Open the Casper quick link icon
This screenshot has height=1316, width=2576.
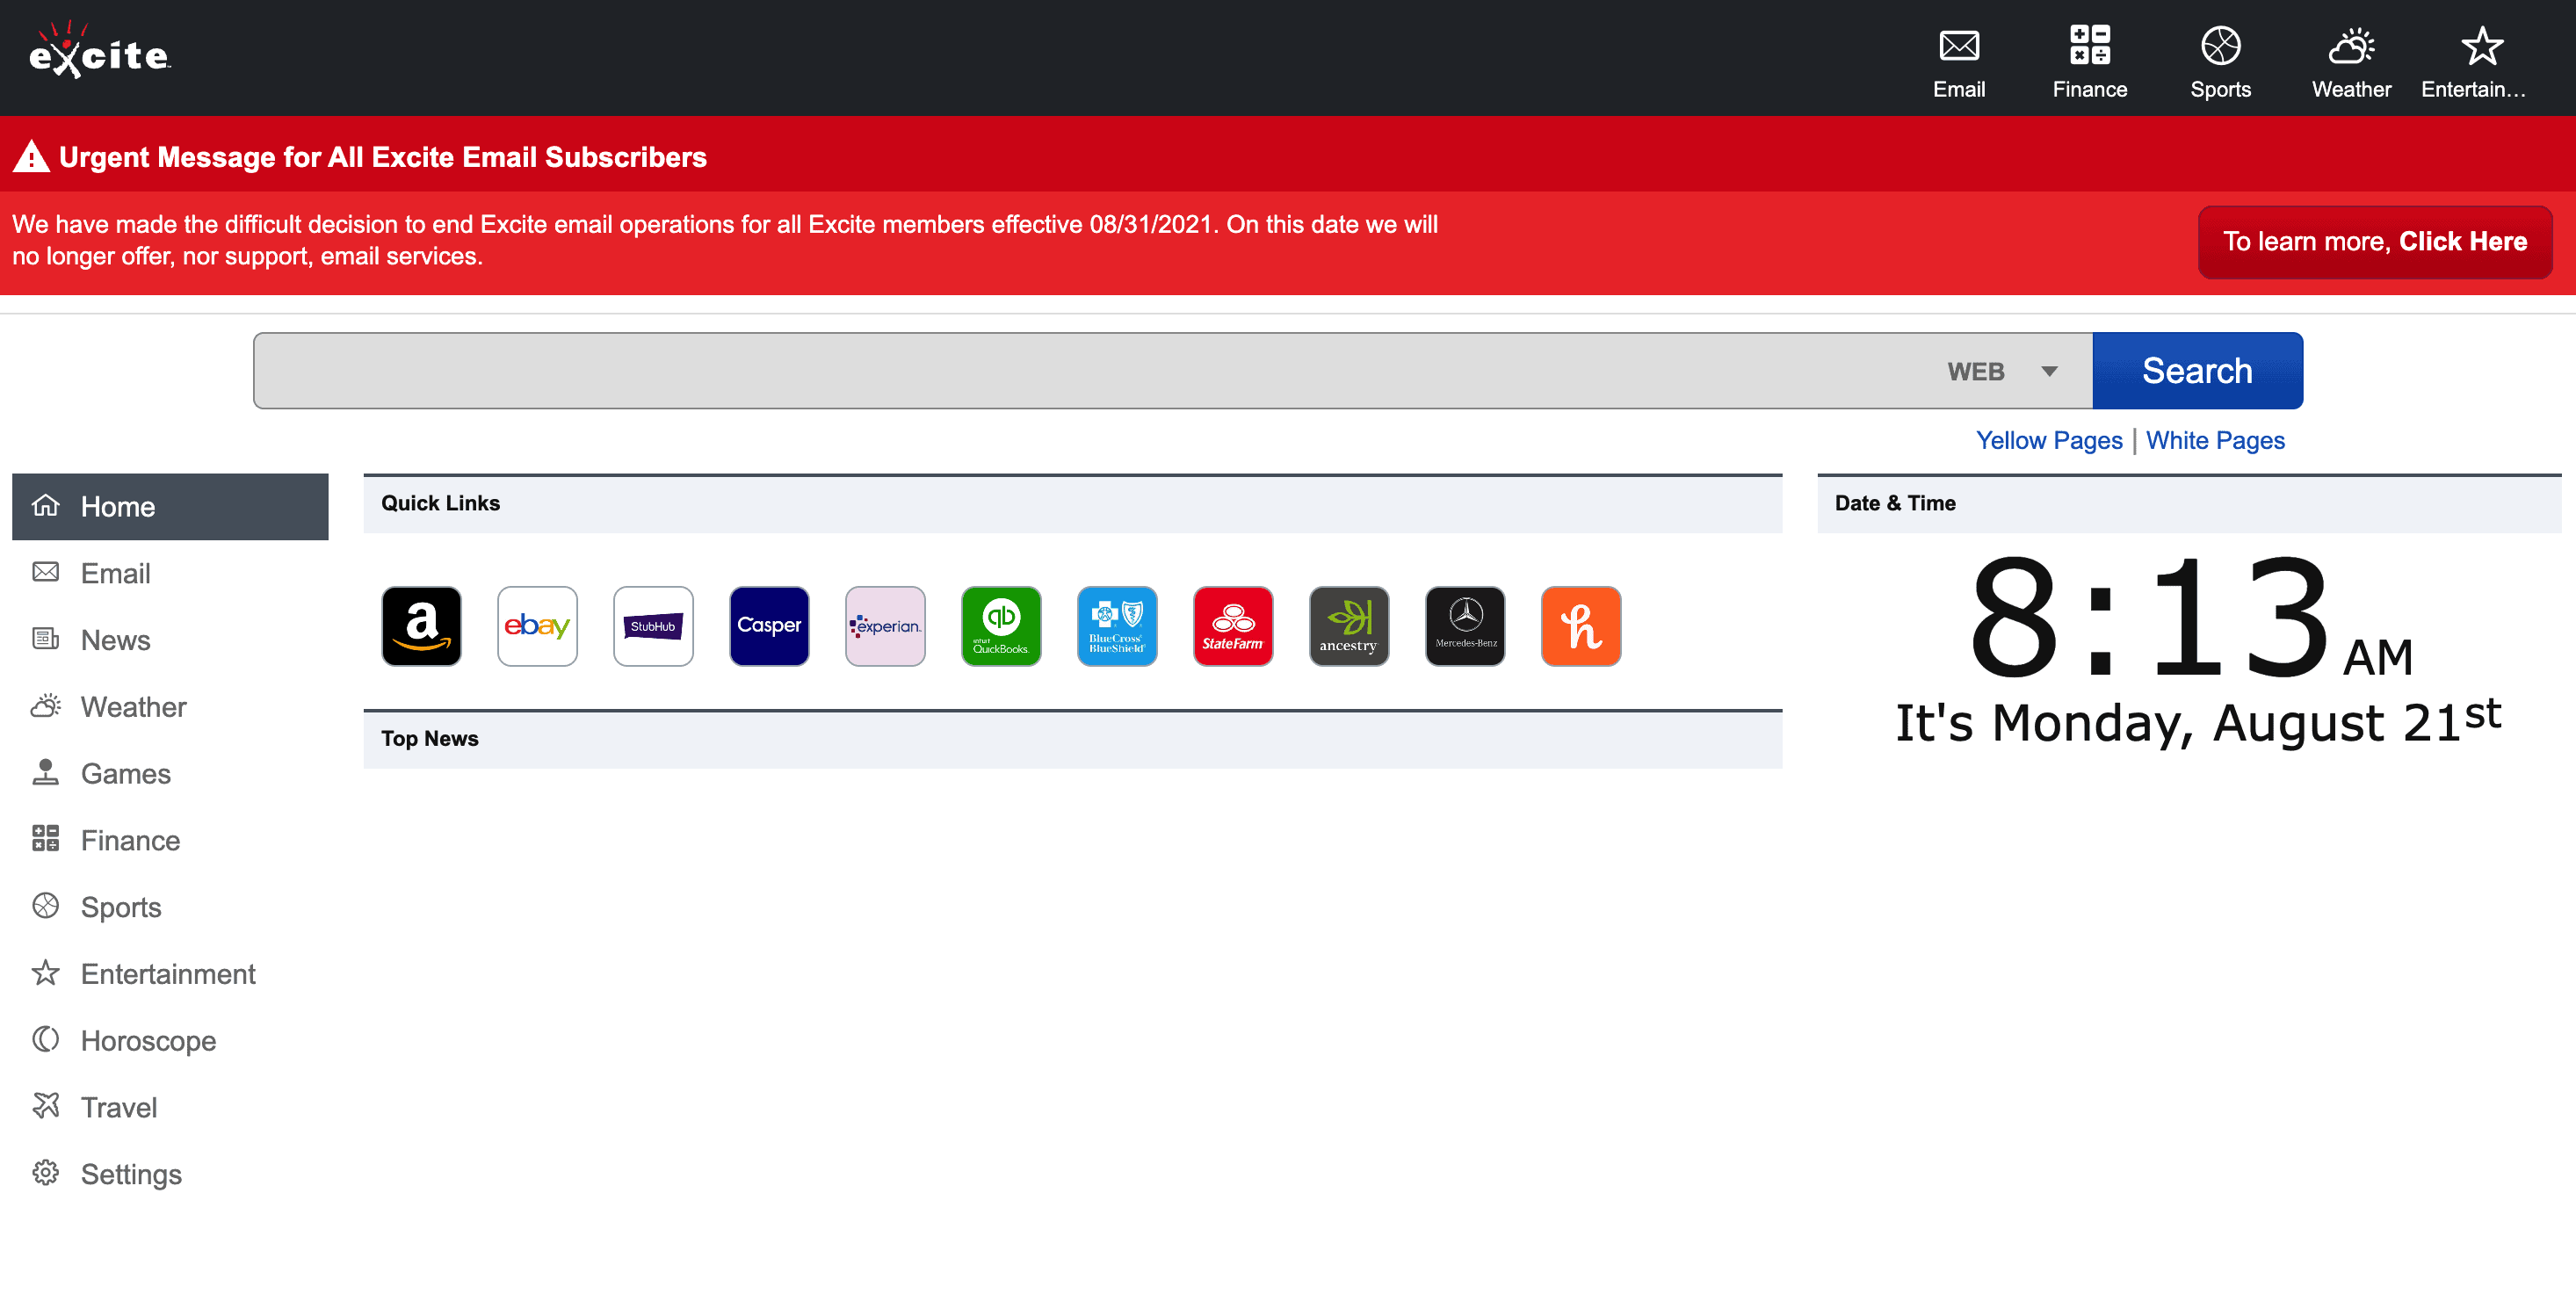pyautogui.click(x=769, y=626)
